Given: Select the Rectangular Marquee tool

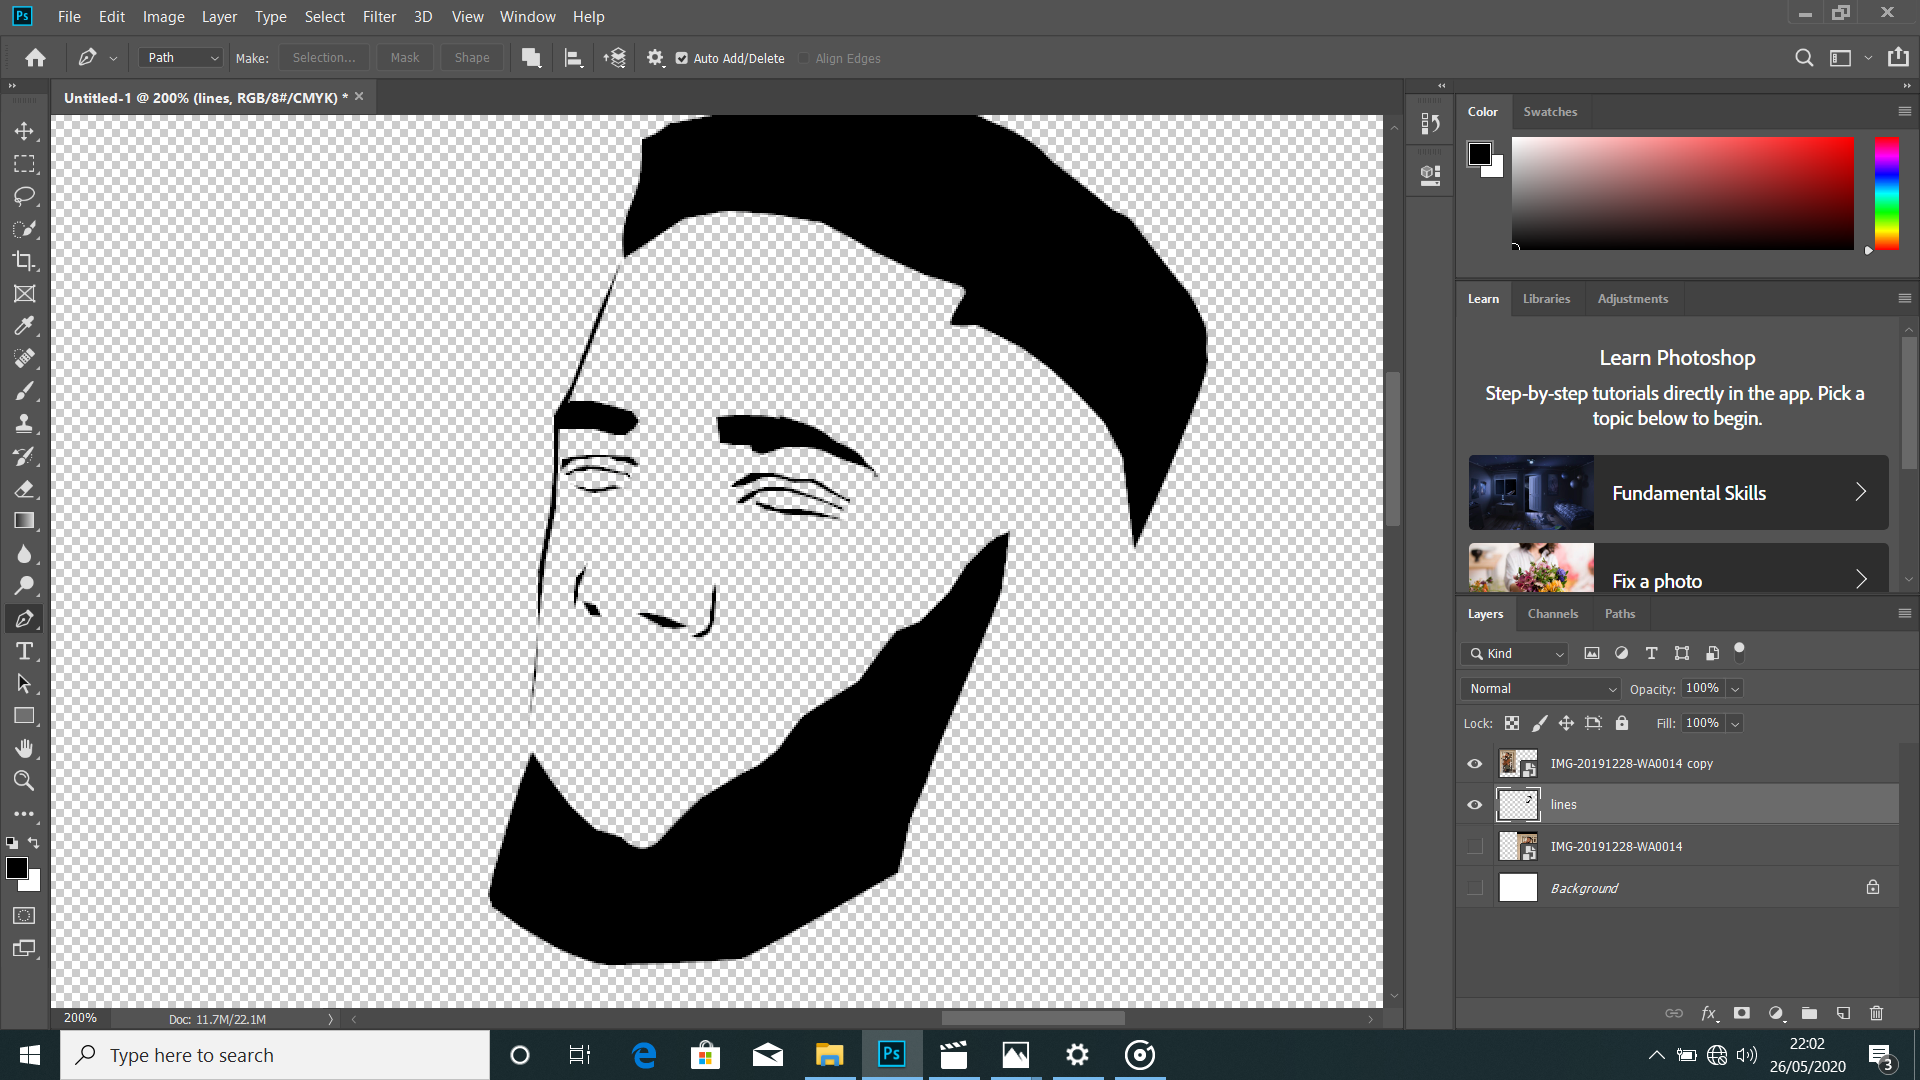Looking at the screenshot, I should click(x=24, y=163).
